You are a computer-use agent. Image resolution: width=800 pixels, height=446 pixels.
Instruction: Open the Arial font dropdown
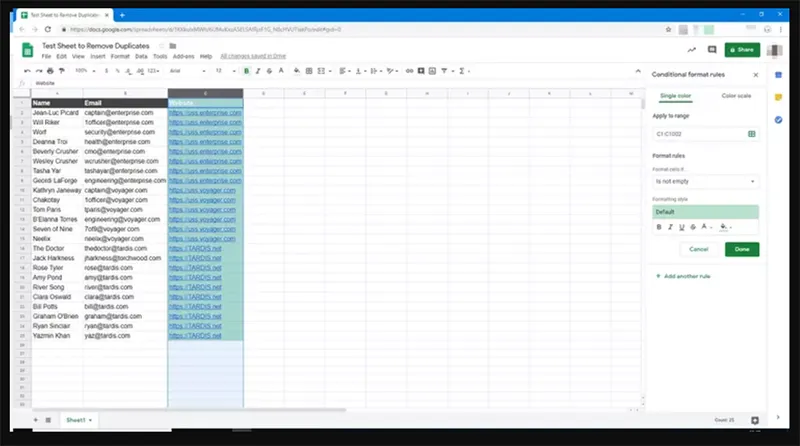tap(187, 71)
